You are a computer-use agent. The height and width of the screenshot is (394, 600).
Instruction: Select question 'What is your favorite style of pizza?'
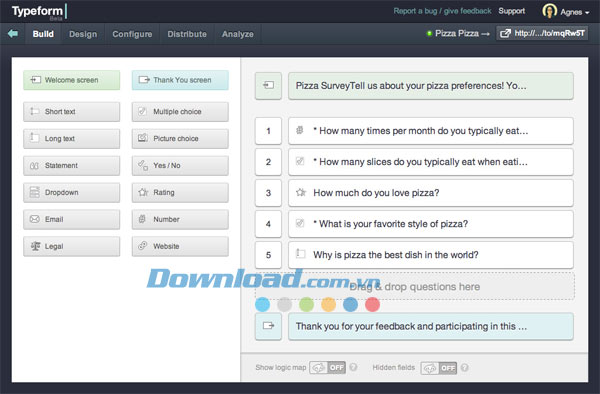pos(431,224)
